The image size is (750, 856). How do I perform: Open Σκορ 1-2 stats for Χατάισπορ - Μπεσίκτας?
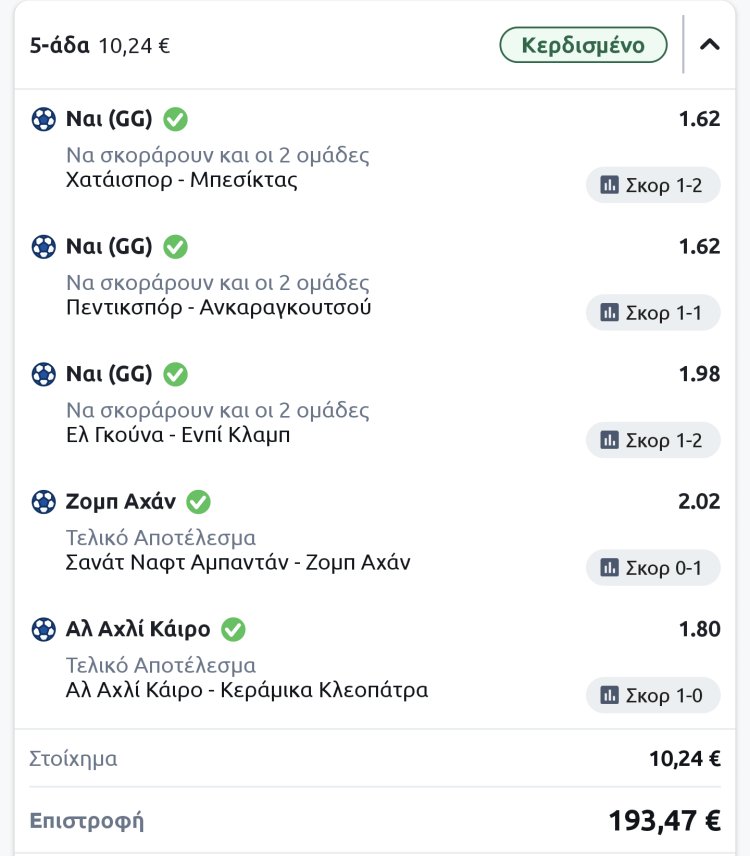click(652, 185)
